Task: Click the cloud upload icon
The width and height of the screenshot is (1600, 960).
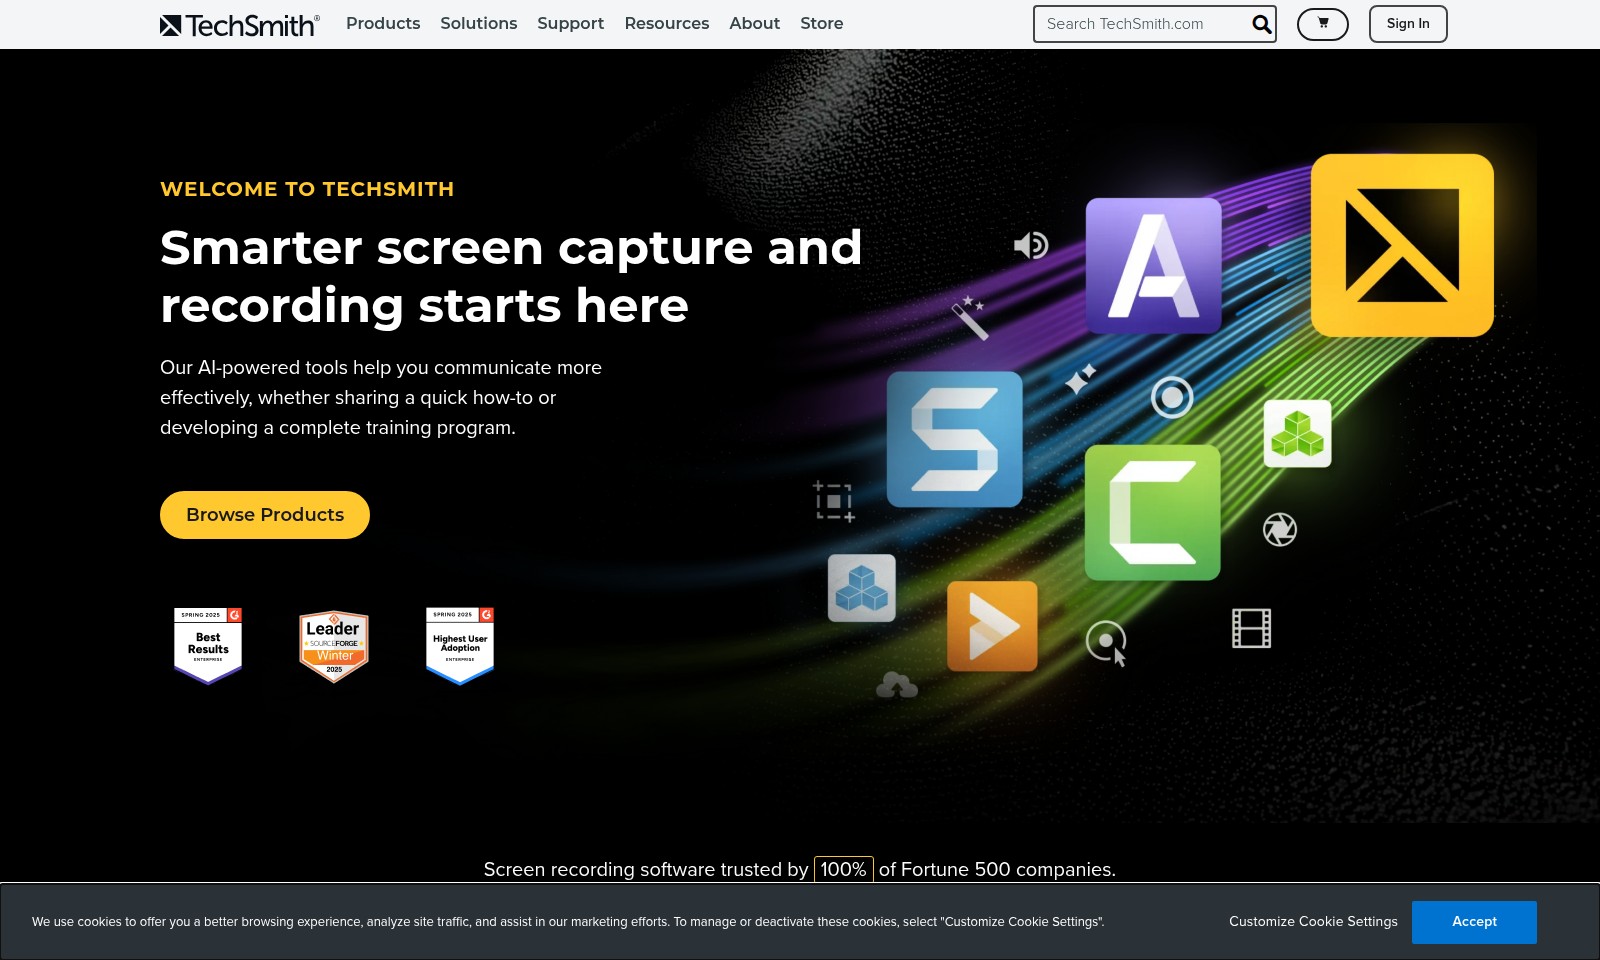Action: (x=897, y=685)
